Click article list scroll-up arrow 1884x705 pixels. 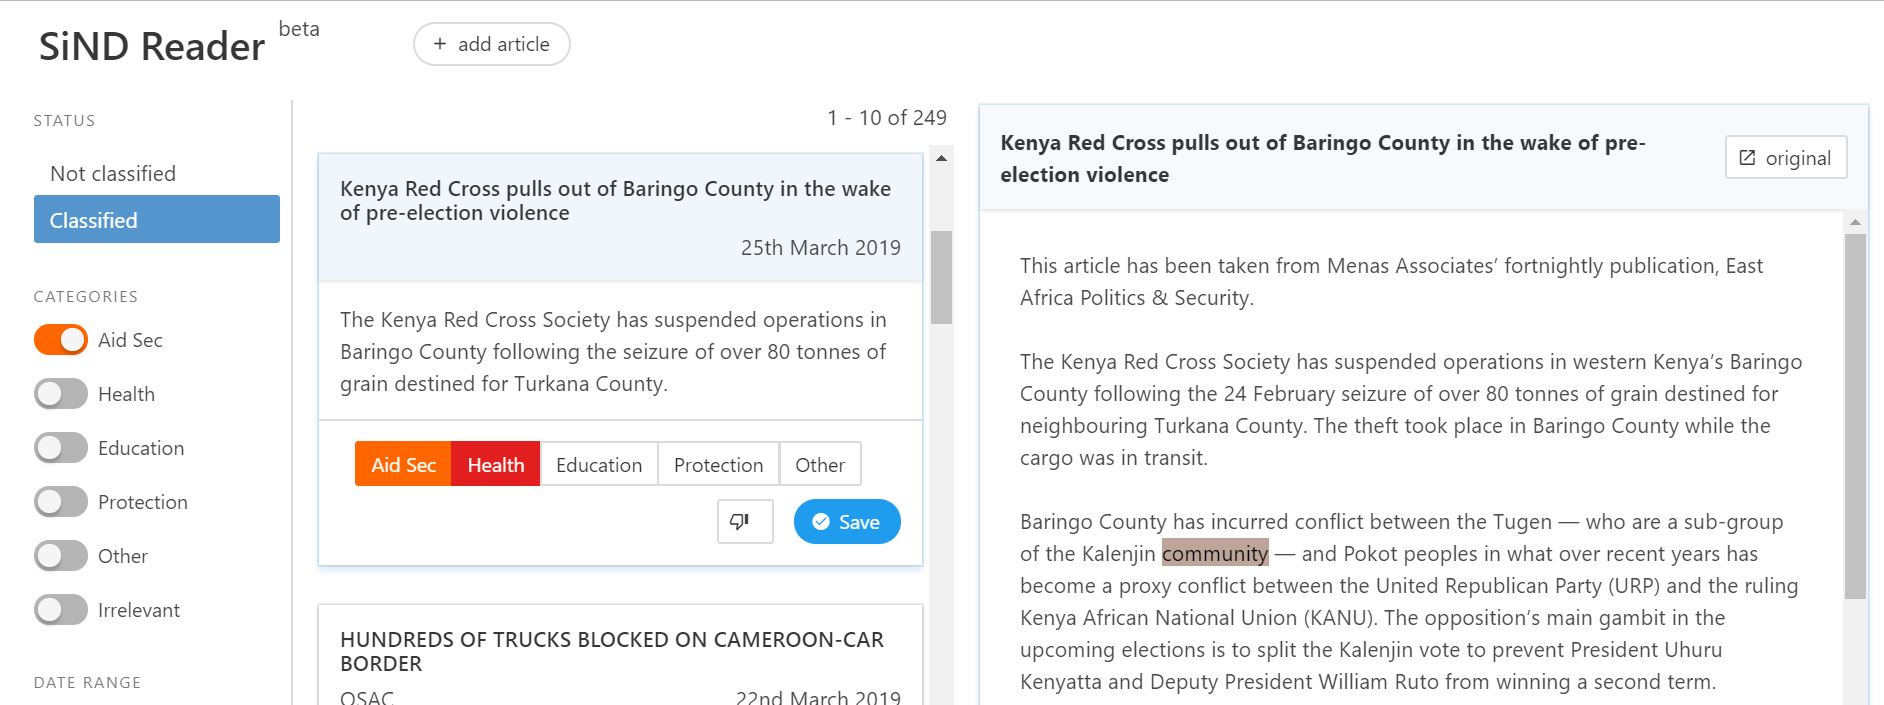click(941, 158)
